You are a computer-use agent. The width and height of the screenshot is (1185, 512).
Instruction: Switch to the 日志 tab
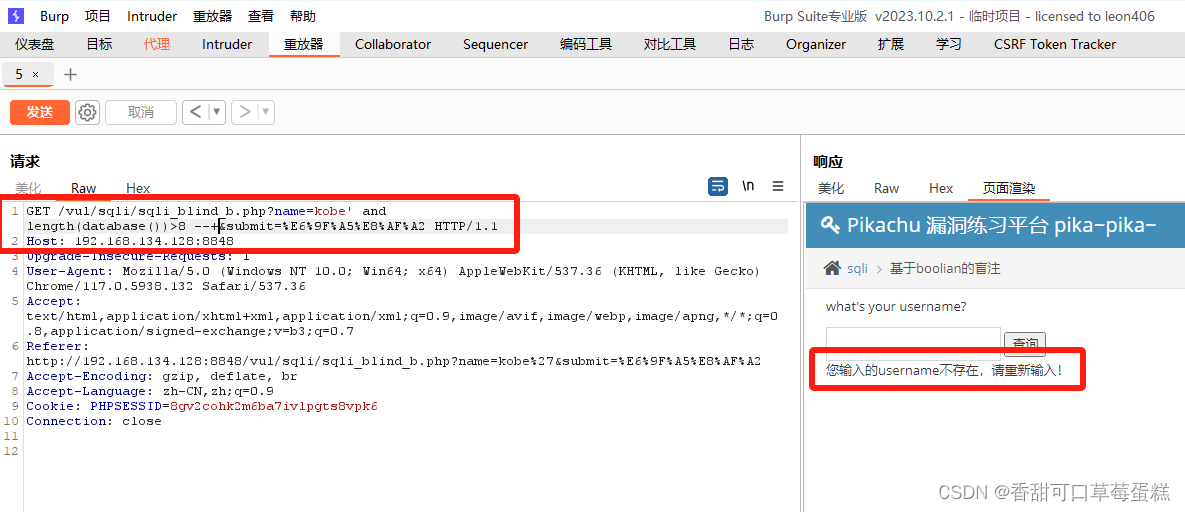point(741,44)
